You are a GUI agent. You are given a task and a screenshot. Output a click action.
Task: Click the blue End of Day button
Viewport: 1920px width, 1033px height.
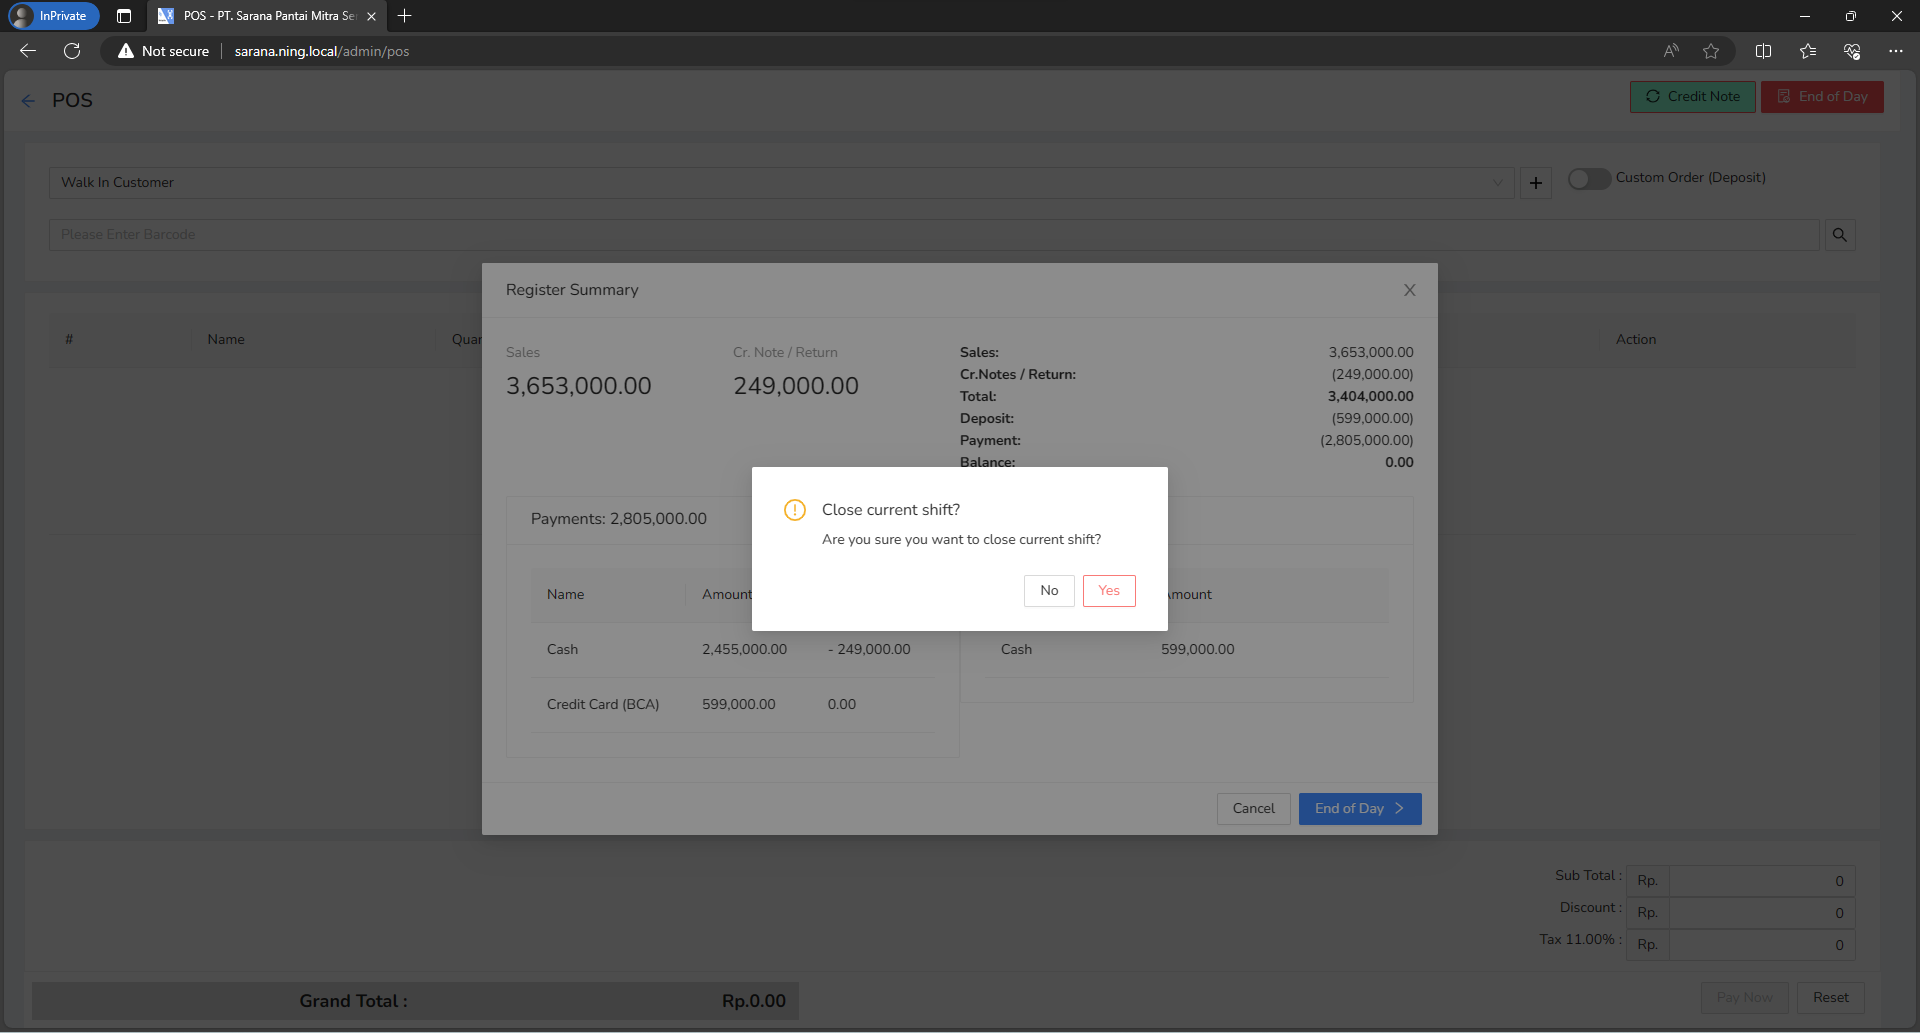coord(1360,809)
